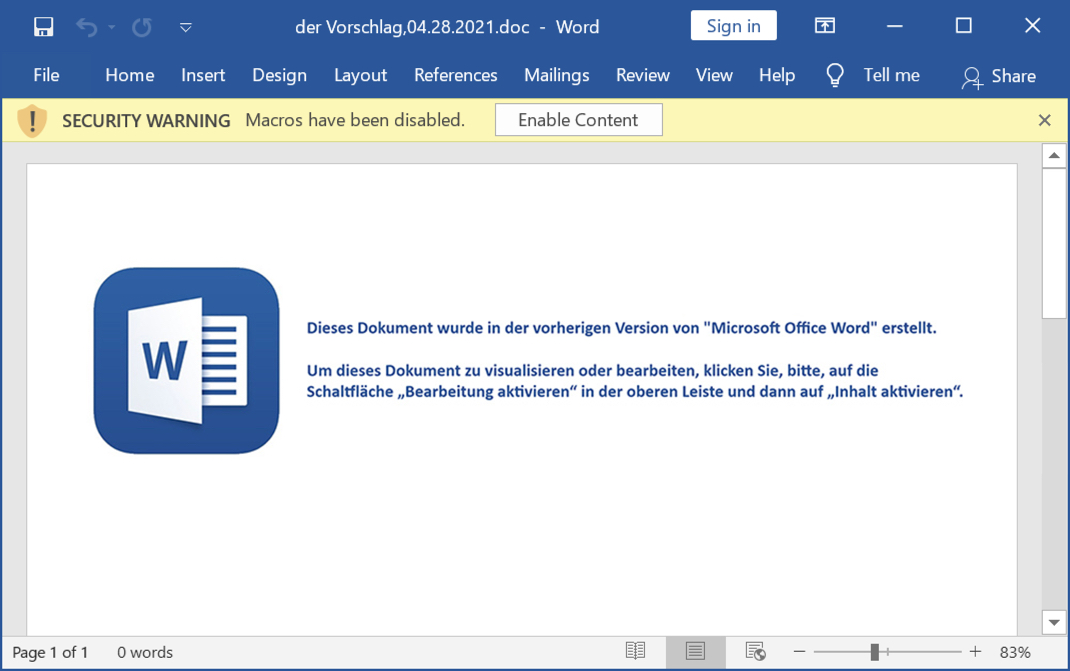This screenshot has height=671, width=1070.
Task: Click the 83% zoom level
Action: click(x=1015, y=653)
